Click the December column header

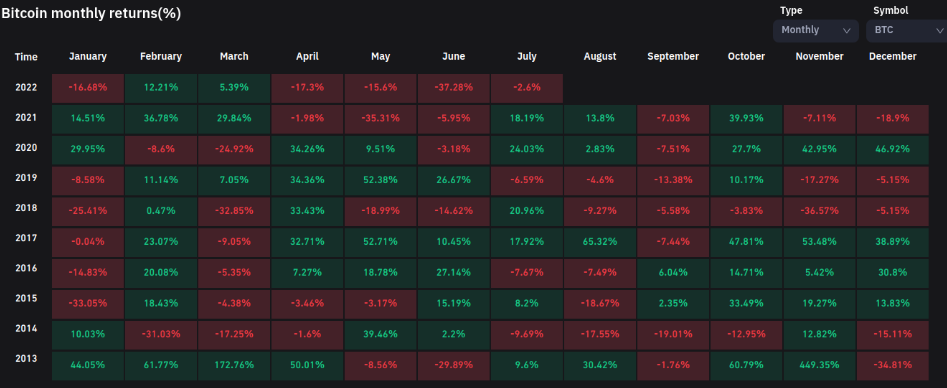point(893,56)
